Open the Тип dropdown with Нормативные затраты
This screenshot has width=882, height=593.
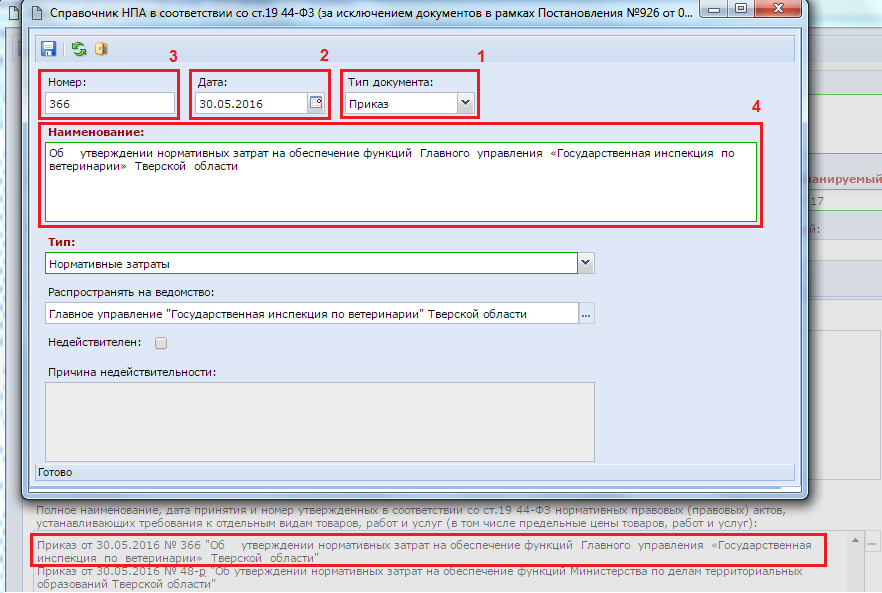586,264
